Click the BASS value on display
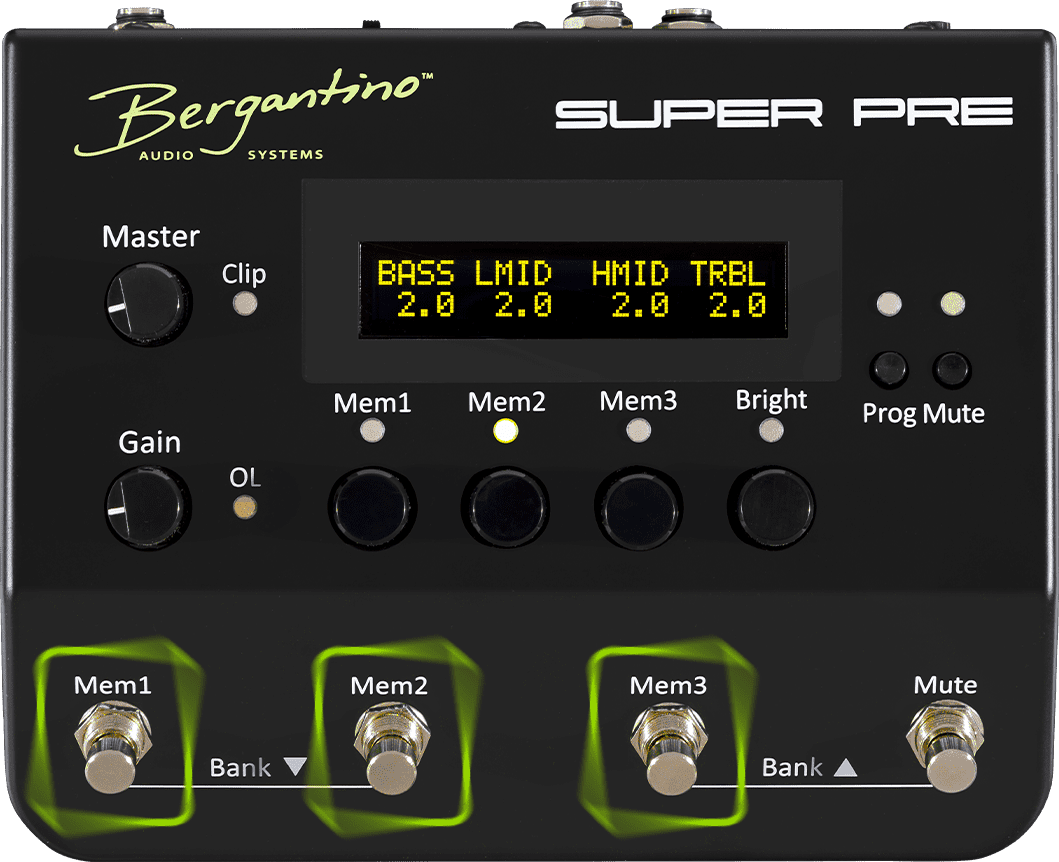 pyautogui.click(x=425, y=305)
